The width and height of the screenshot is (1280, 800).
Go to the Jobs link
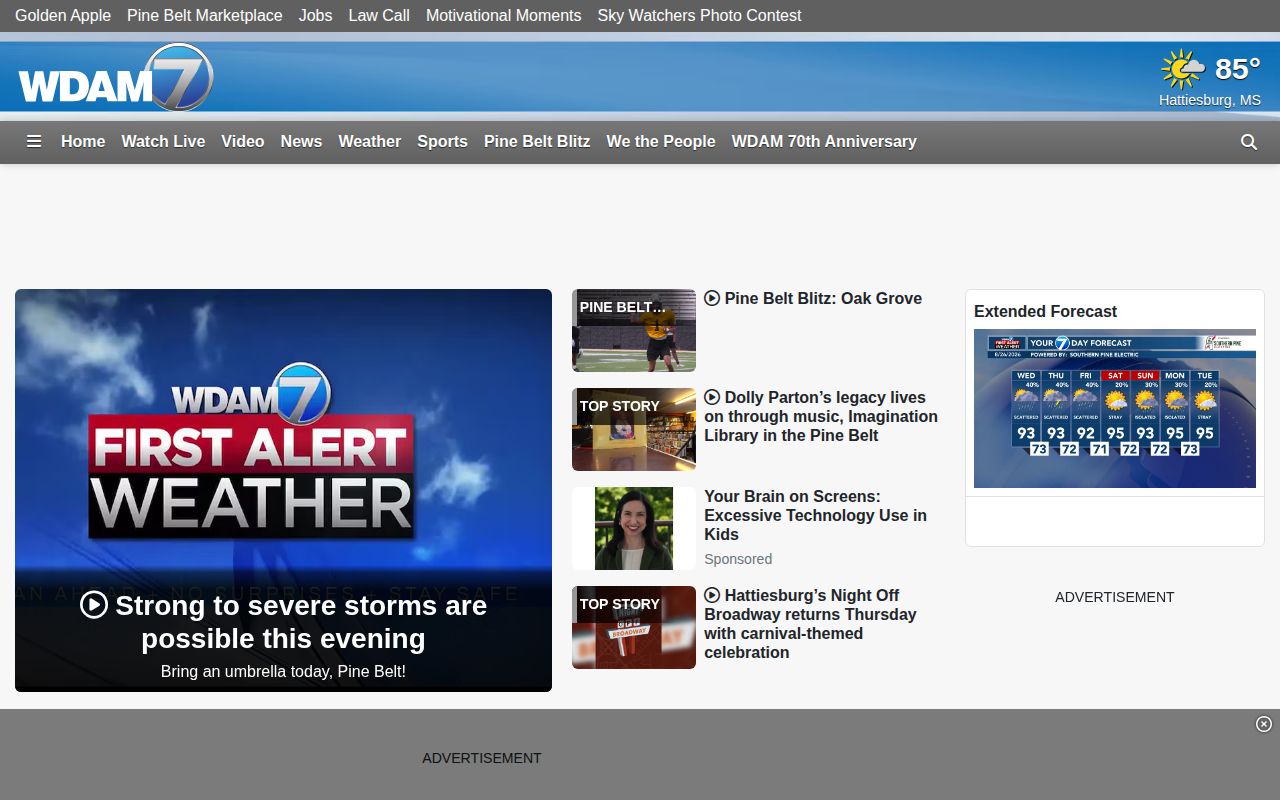coord(316,16)
